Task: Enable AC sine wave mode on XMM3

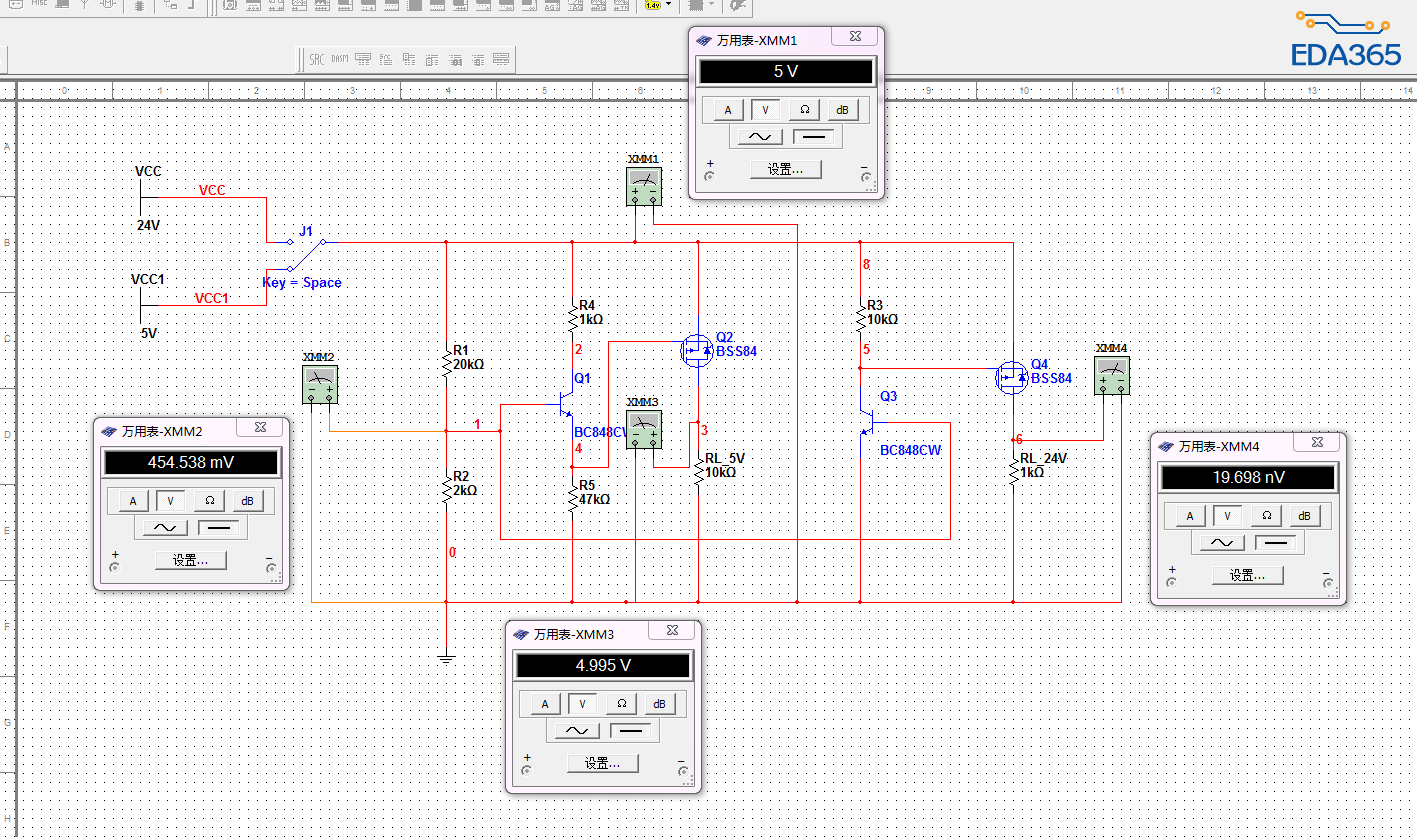Action: tap(577, 731)
